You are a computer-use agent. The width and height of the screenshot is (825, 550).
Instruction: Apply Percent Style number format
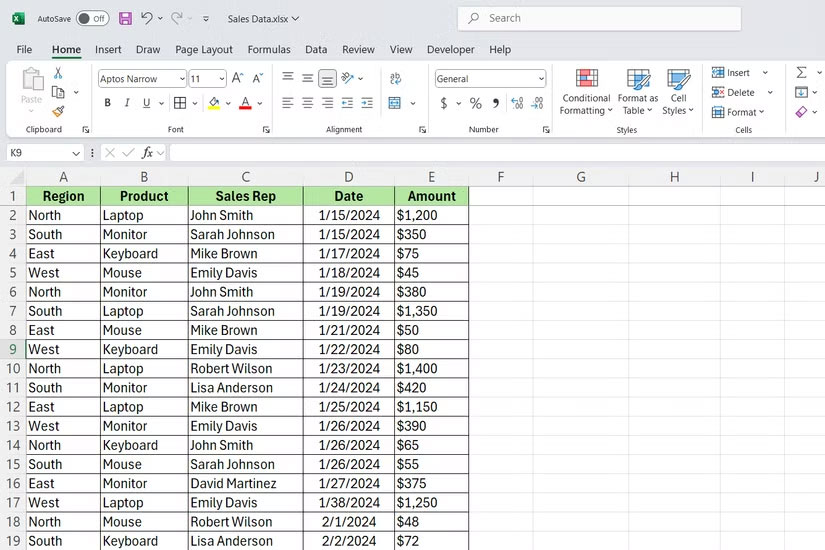pyautogui.click(x=475, y=103)
